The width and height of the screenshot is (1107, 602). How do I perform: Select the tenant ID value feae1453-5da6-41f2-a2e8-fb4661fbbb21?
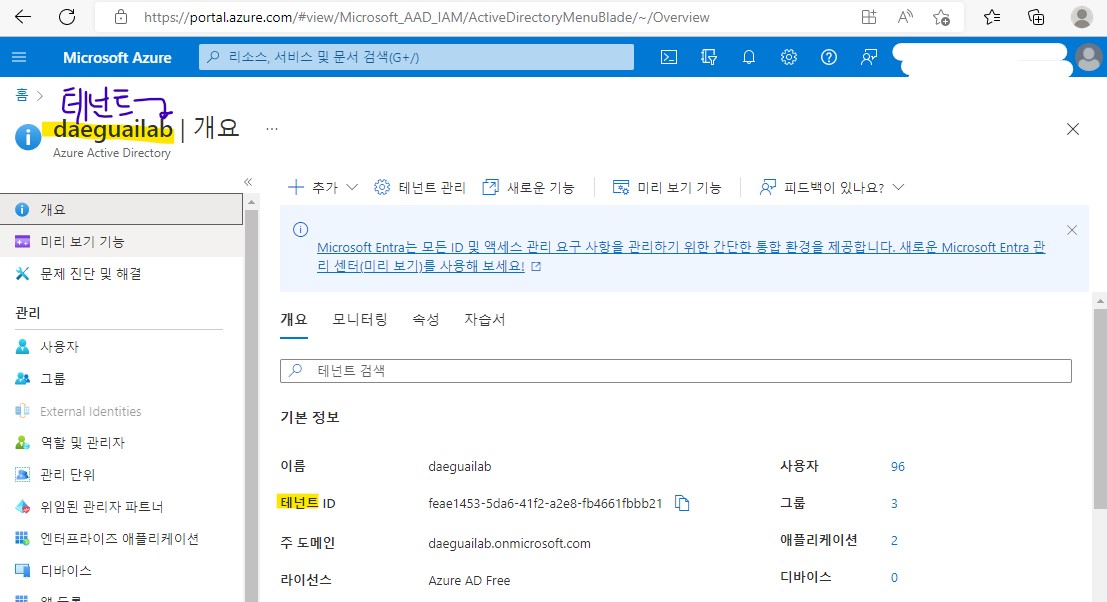(545, 503)
